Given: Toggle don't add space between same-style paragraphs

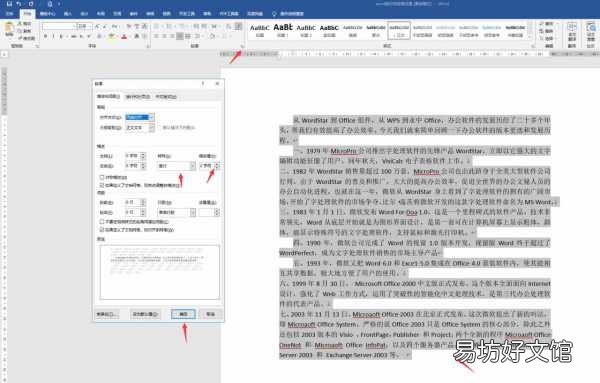Looking at the screenshot, I should point(102,222).
